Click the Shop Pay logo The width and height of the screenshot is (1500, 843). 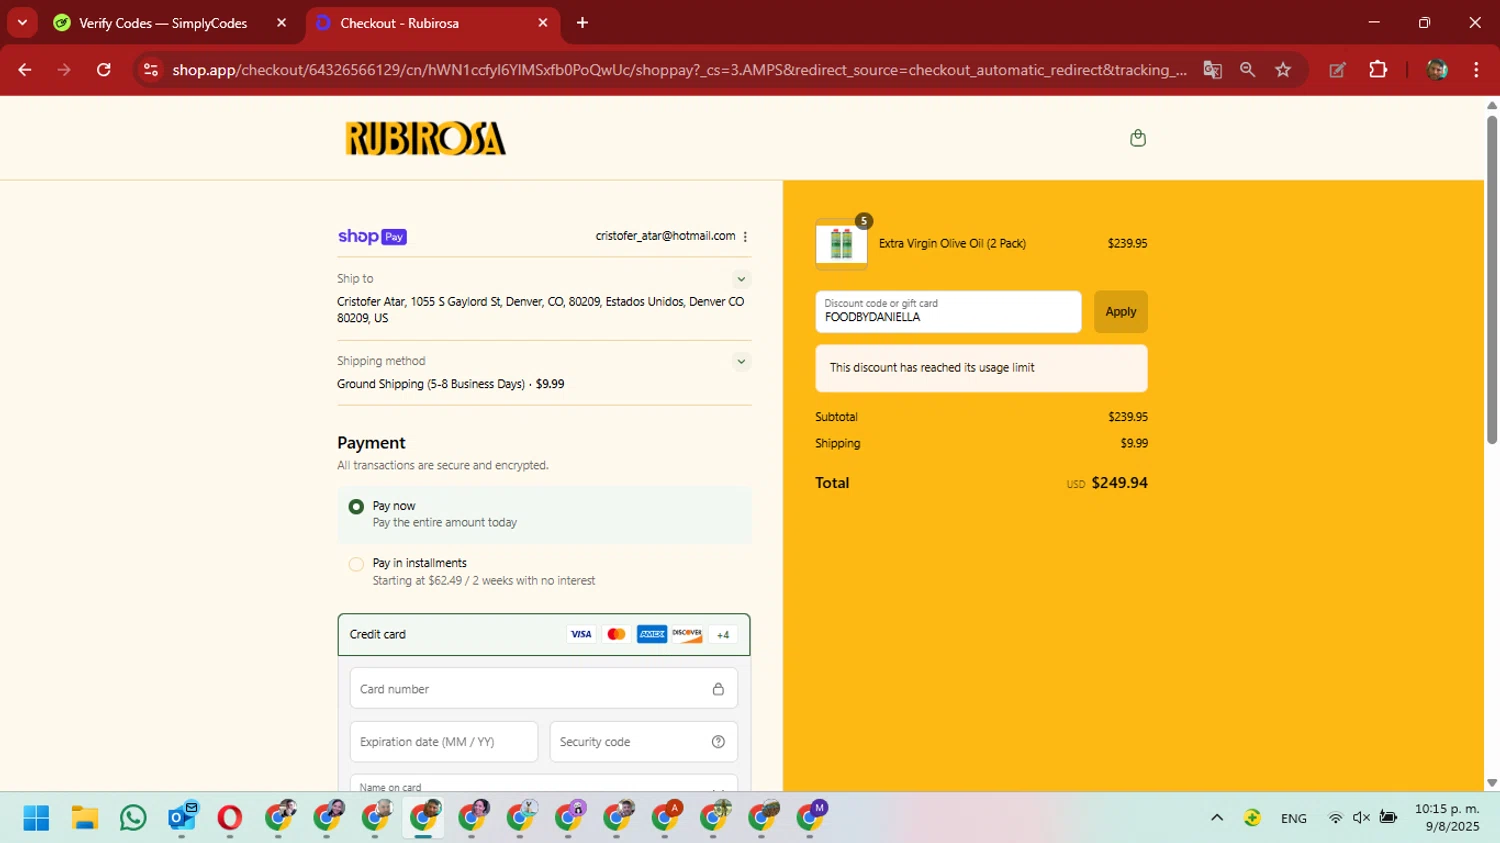(x=372, y=237)
